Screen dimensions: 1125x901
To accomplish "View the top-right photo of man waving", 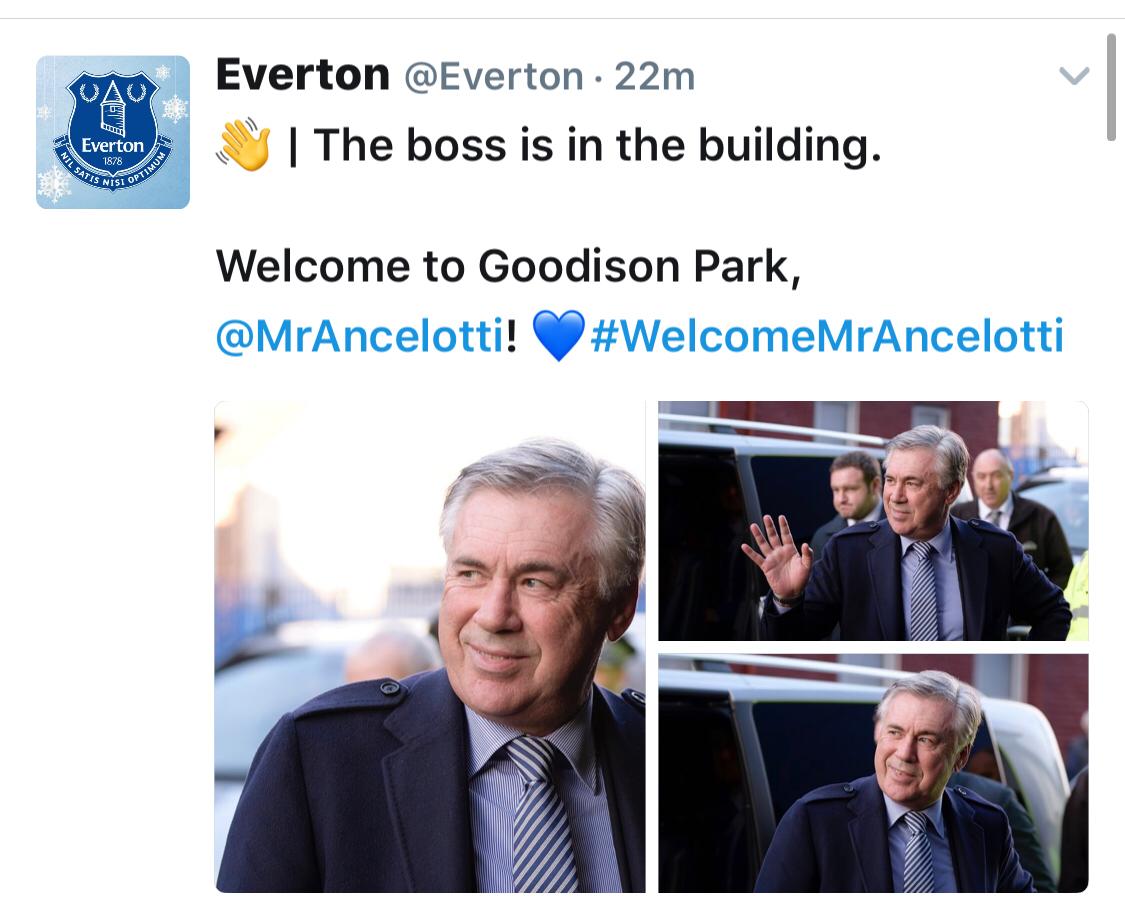I will tap(872, 520).
